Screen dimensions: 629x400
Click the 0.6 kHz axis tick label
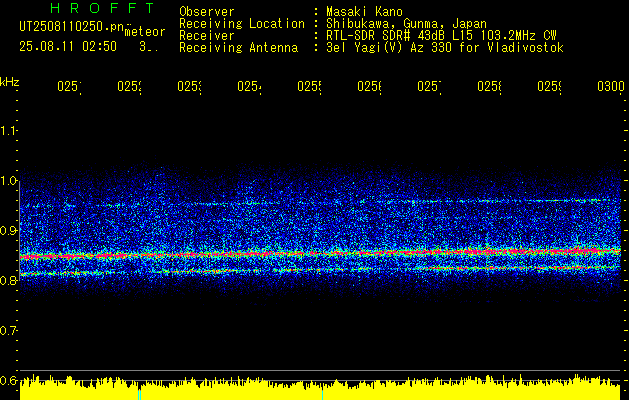(8, 380)
